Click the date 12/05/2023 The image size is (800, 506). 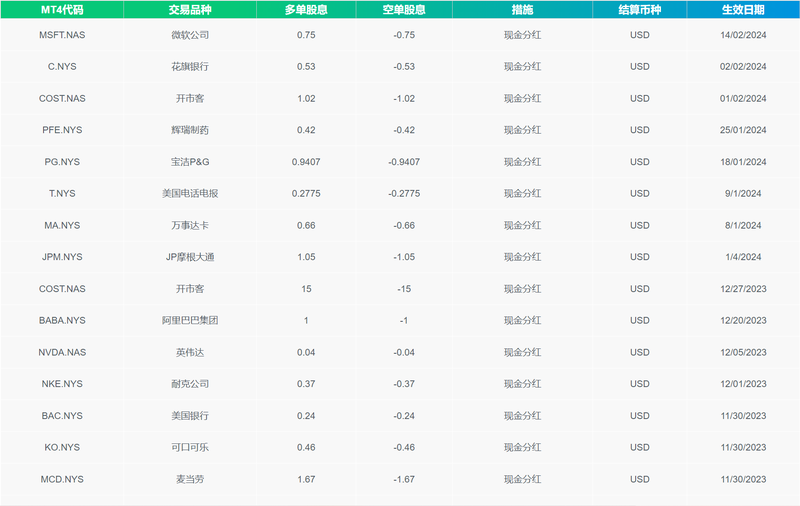click(743, 352)
